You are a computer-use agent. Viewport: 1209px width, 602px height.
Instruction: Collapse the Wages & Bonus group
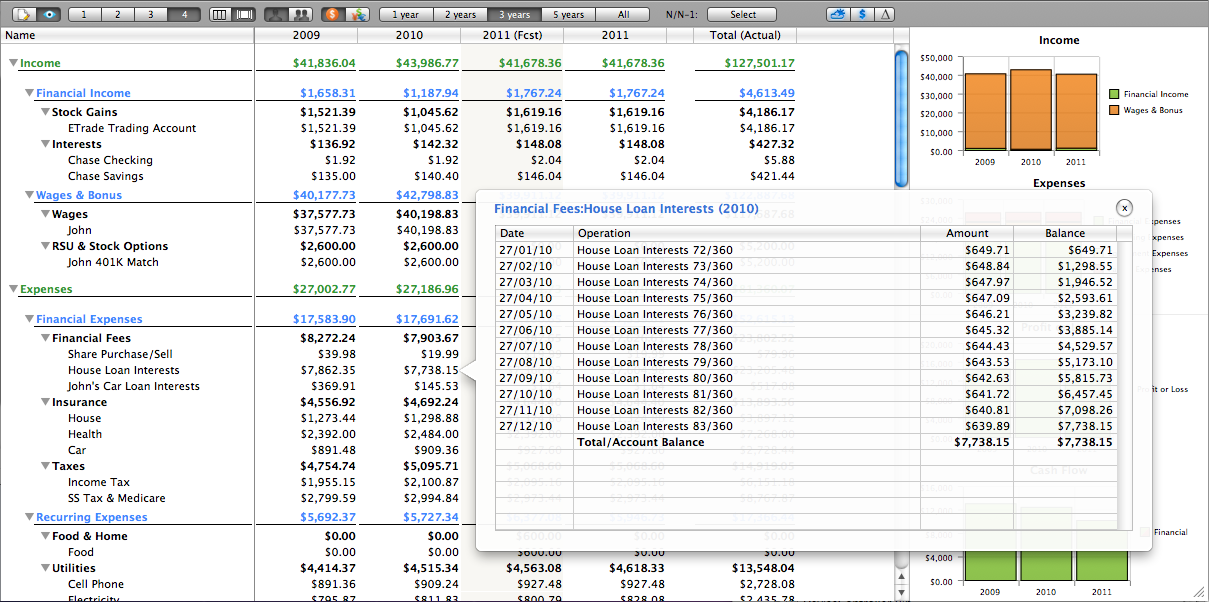point(30,195)
